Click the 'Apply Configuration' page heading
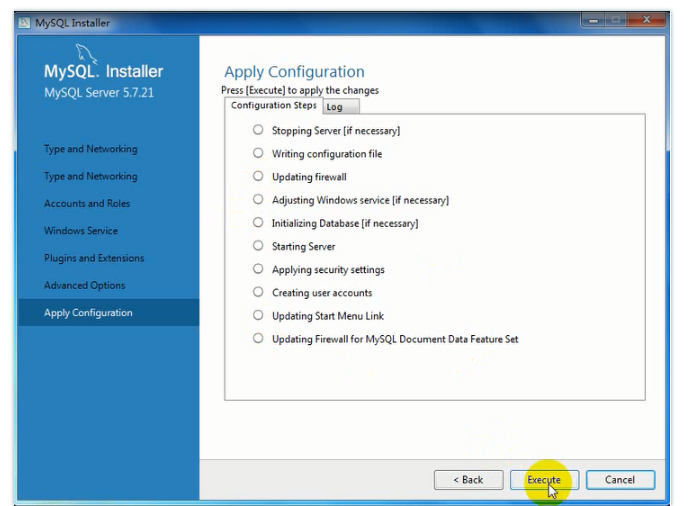693x506 pixels. (294, 72)
